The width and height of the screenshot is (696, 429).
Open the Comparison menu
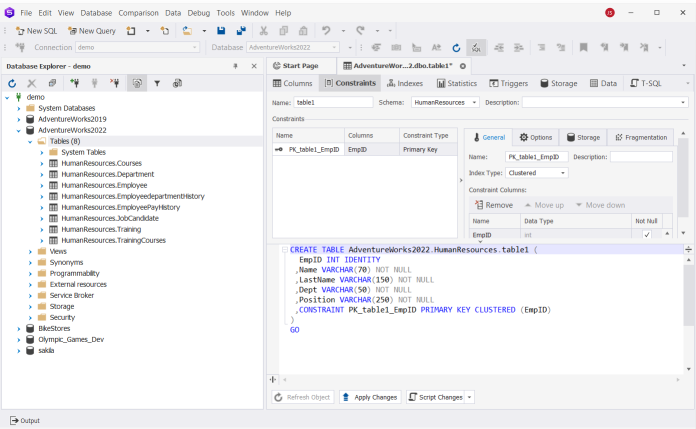click(138, 13)
